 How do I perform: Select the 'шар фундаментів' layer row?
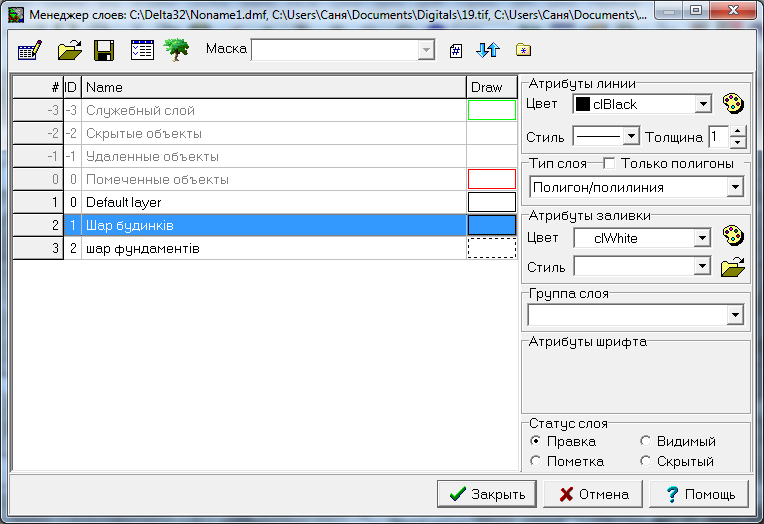click(266, 249)
